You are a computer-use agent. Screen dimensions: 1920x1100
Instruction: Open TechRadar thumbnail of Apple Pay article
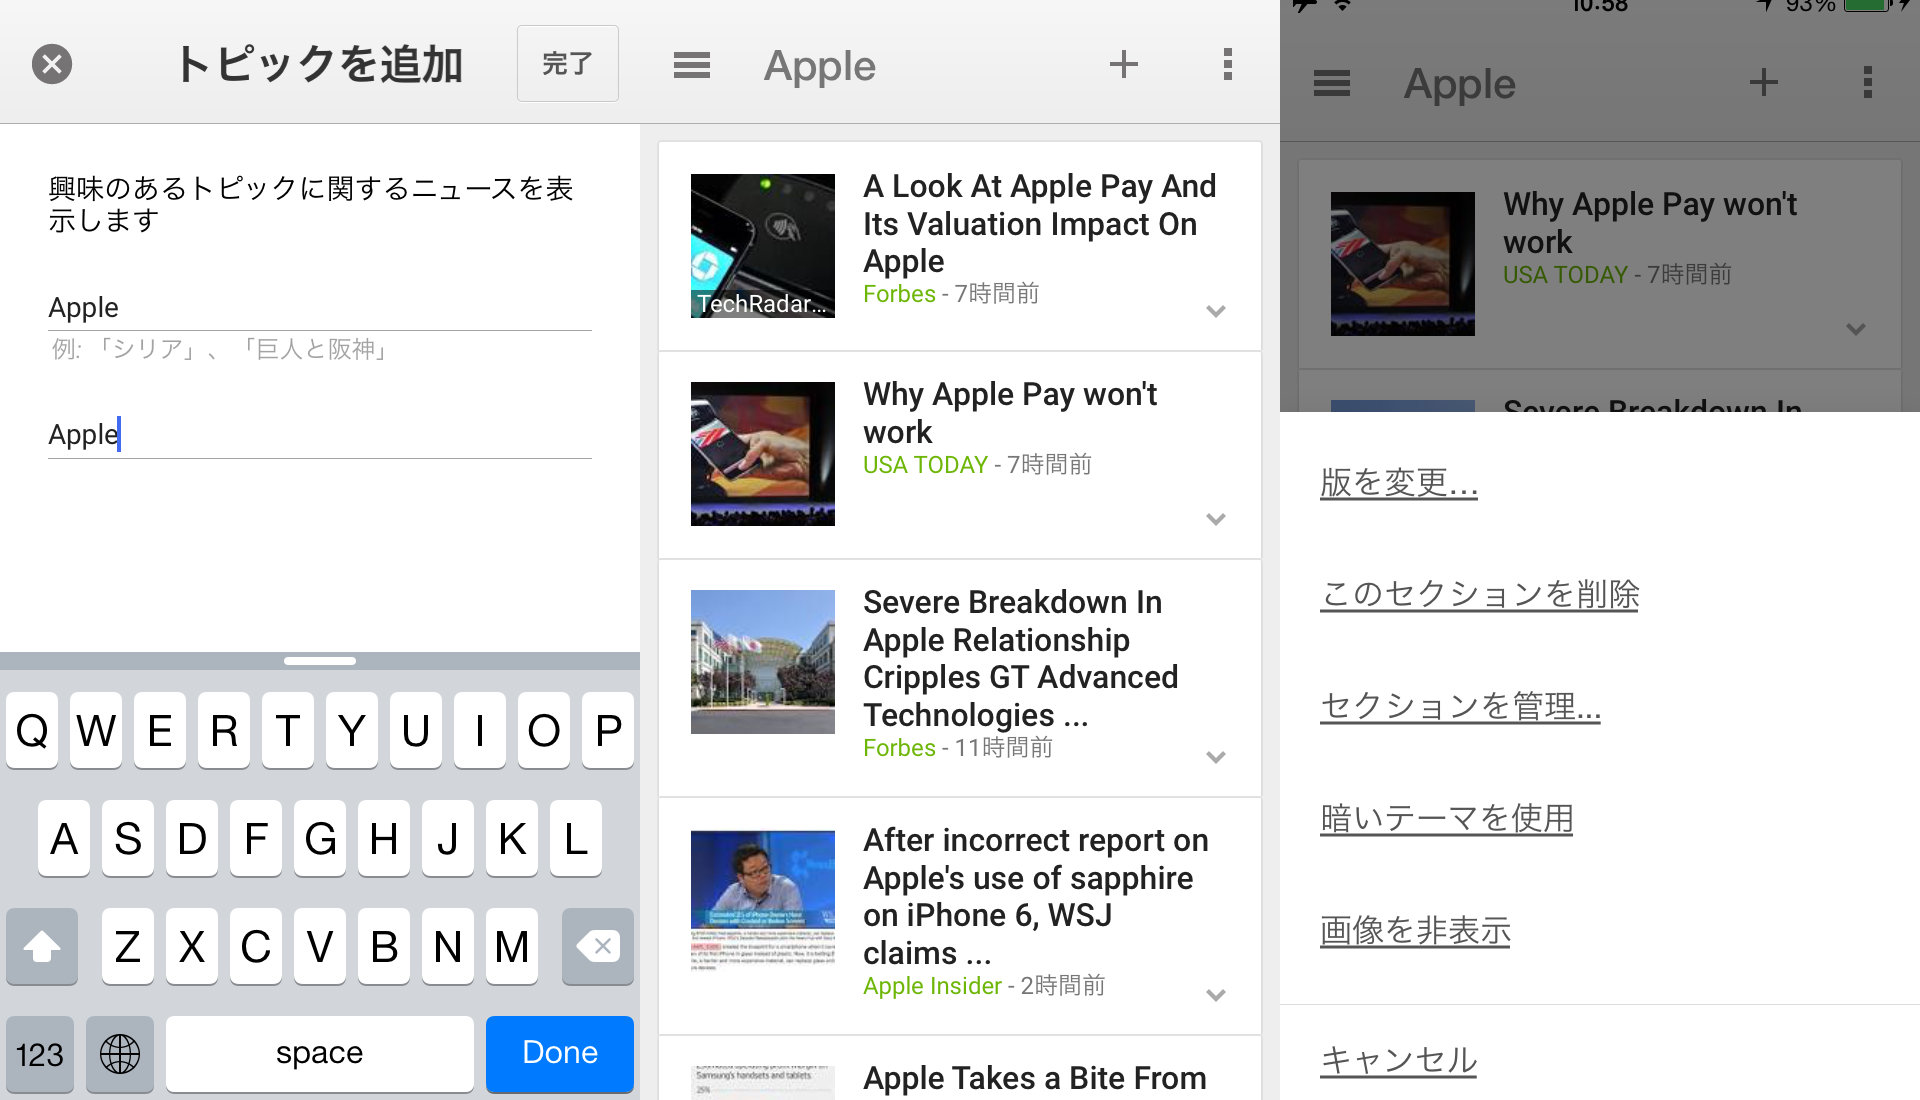(763, 246)
